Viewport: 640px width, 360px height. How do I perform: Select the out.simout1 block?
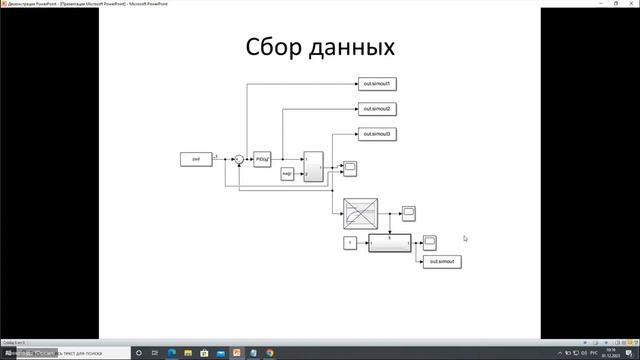pos(377,84)
